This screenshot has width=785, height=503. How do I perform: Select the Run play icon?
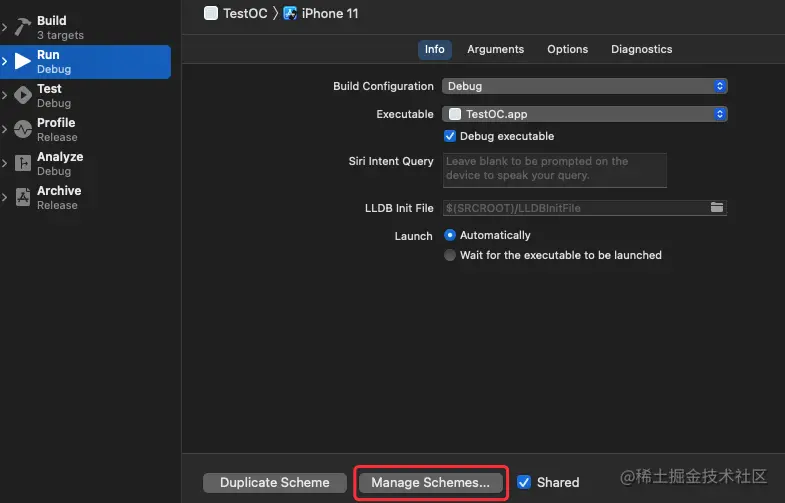coord(23,61)
